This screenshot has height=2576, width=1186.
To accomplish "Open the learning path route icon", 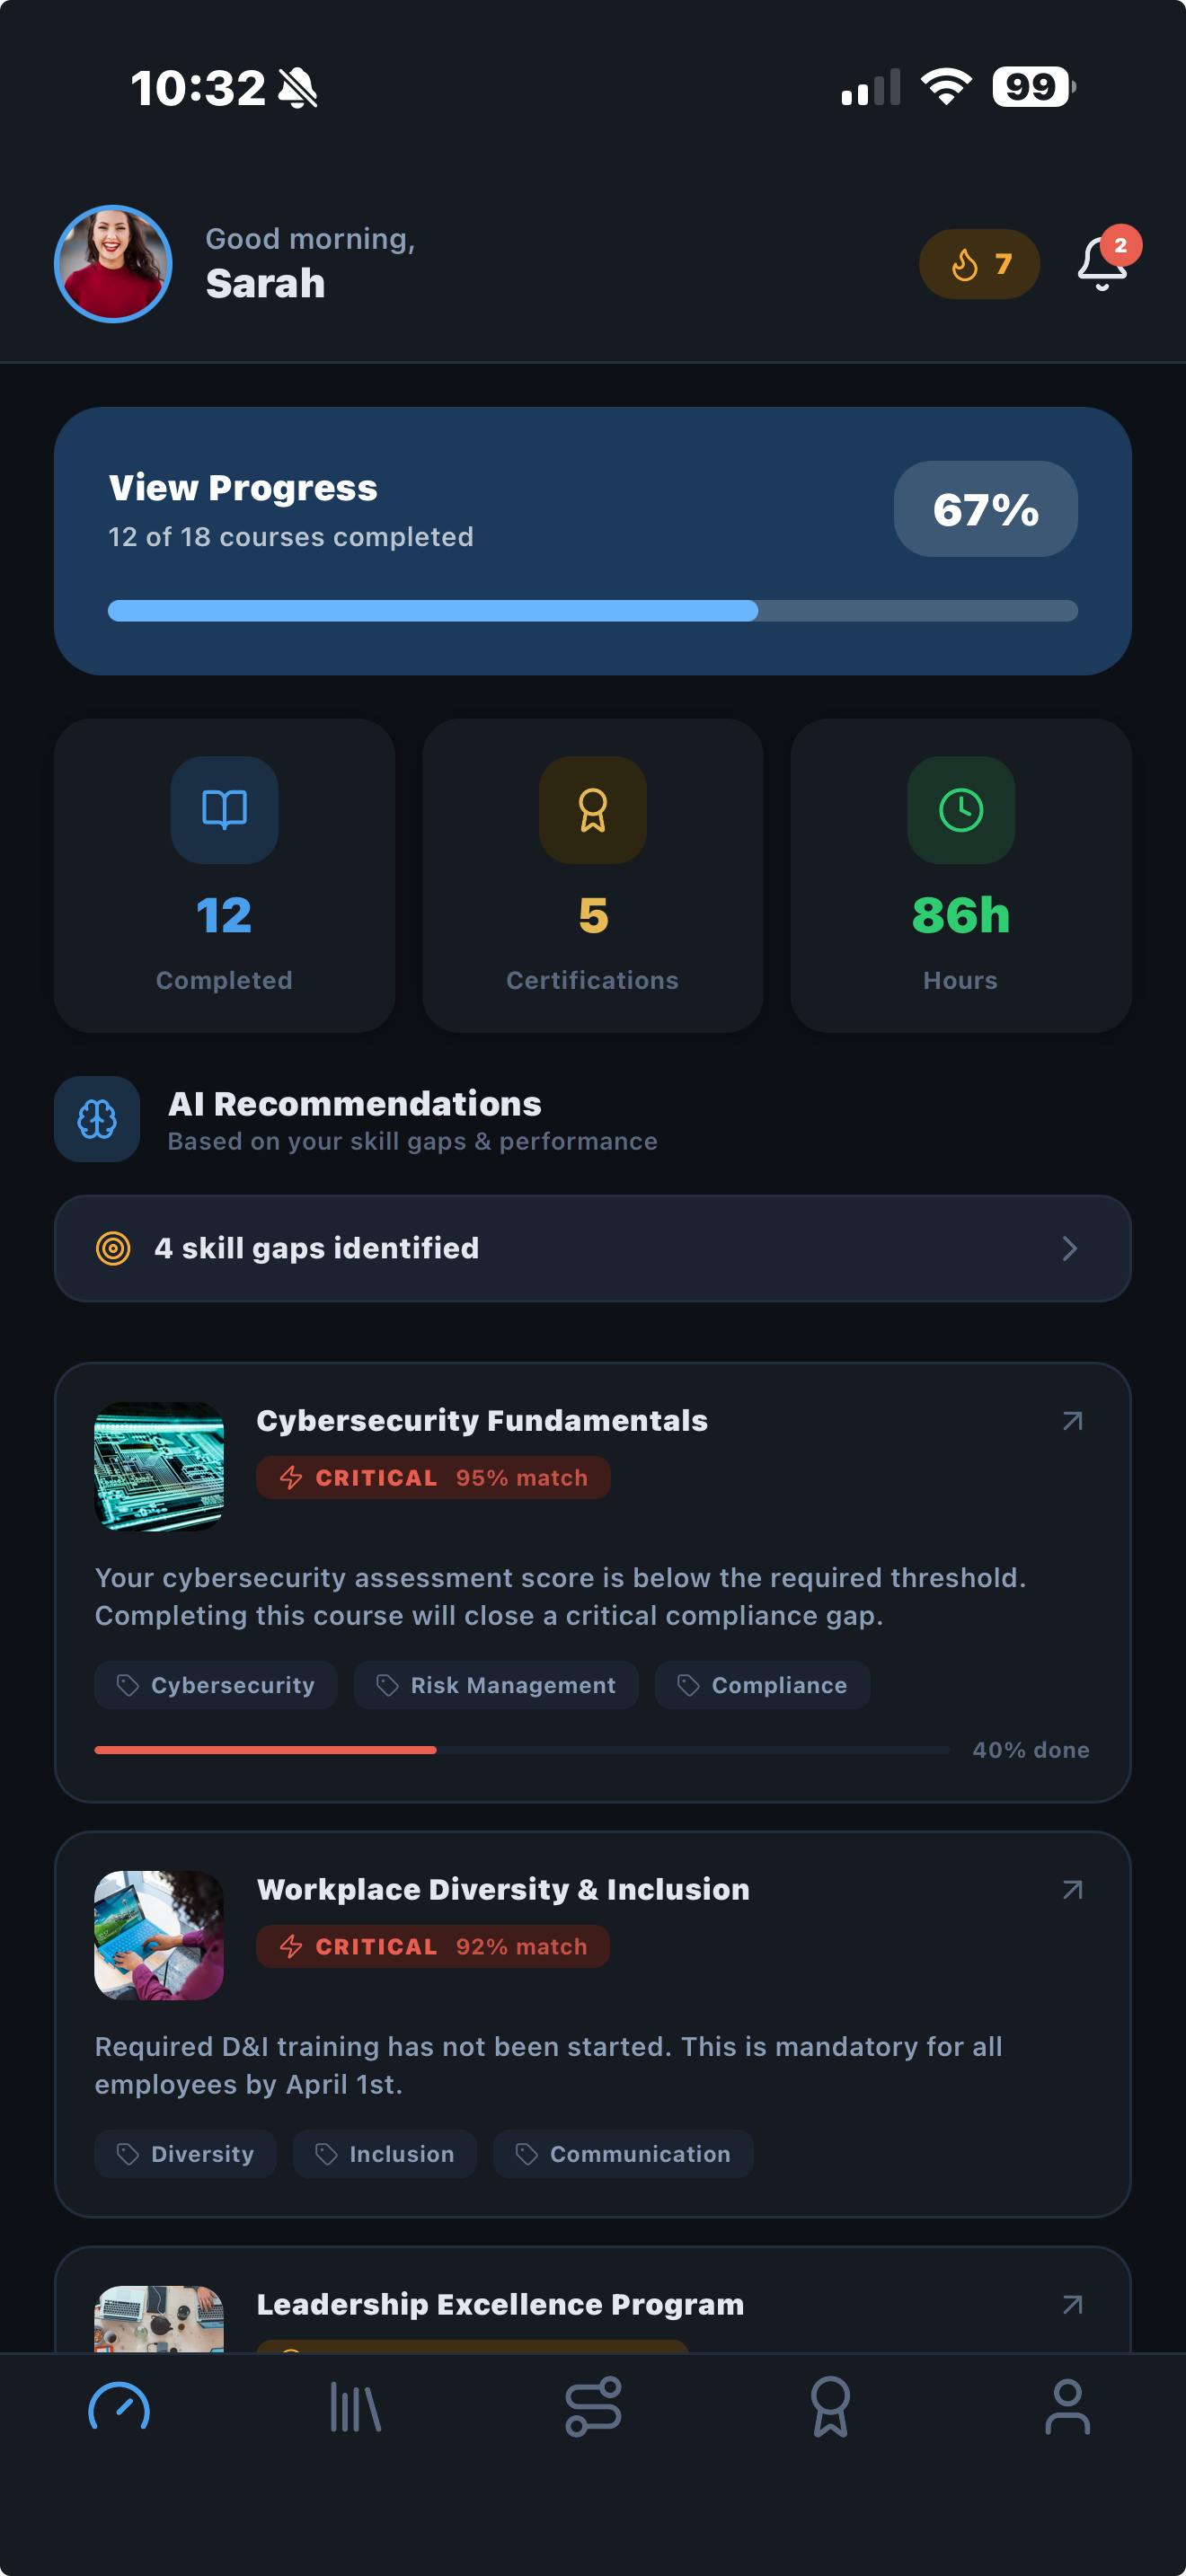I will pyautogui.click(x=593, y=2407).
